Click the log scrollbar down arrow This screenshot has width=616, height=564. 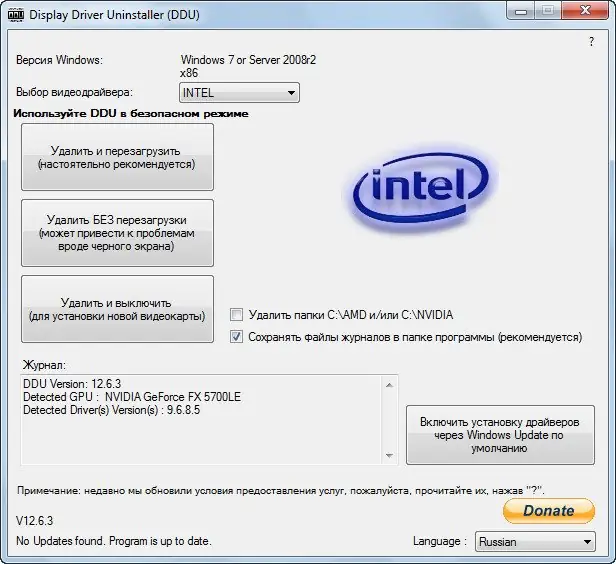pyautogui.click(x=389, y=456)
